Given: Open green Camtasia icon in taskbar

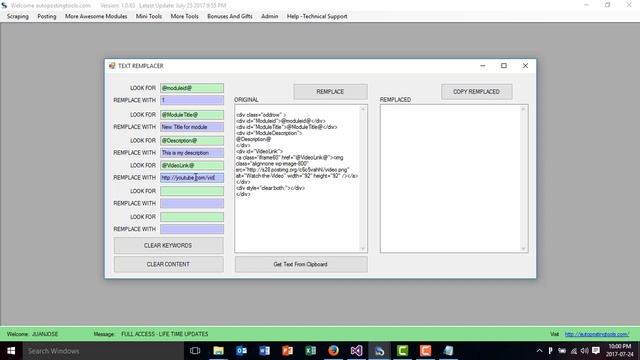Looking at the screenshot, I should click(x=402, y=351).
